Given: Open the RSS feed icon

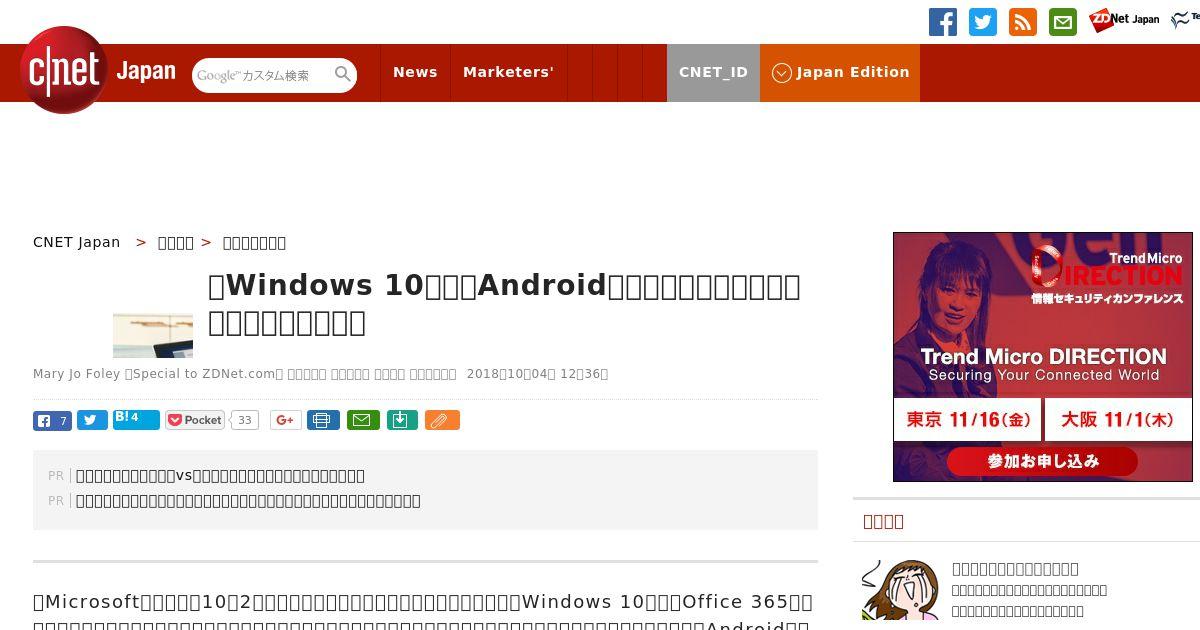Looking at the screenshot, I should pos(1023,22).
